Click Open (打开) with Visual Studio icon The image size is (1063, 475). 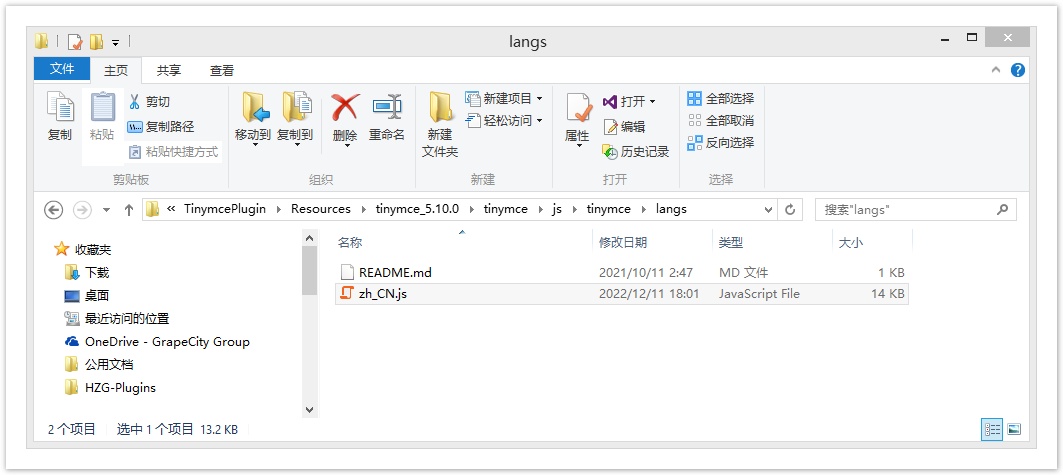click(x=609, y=102)
